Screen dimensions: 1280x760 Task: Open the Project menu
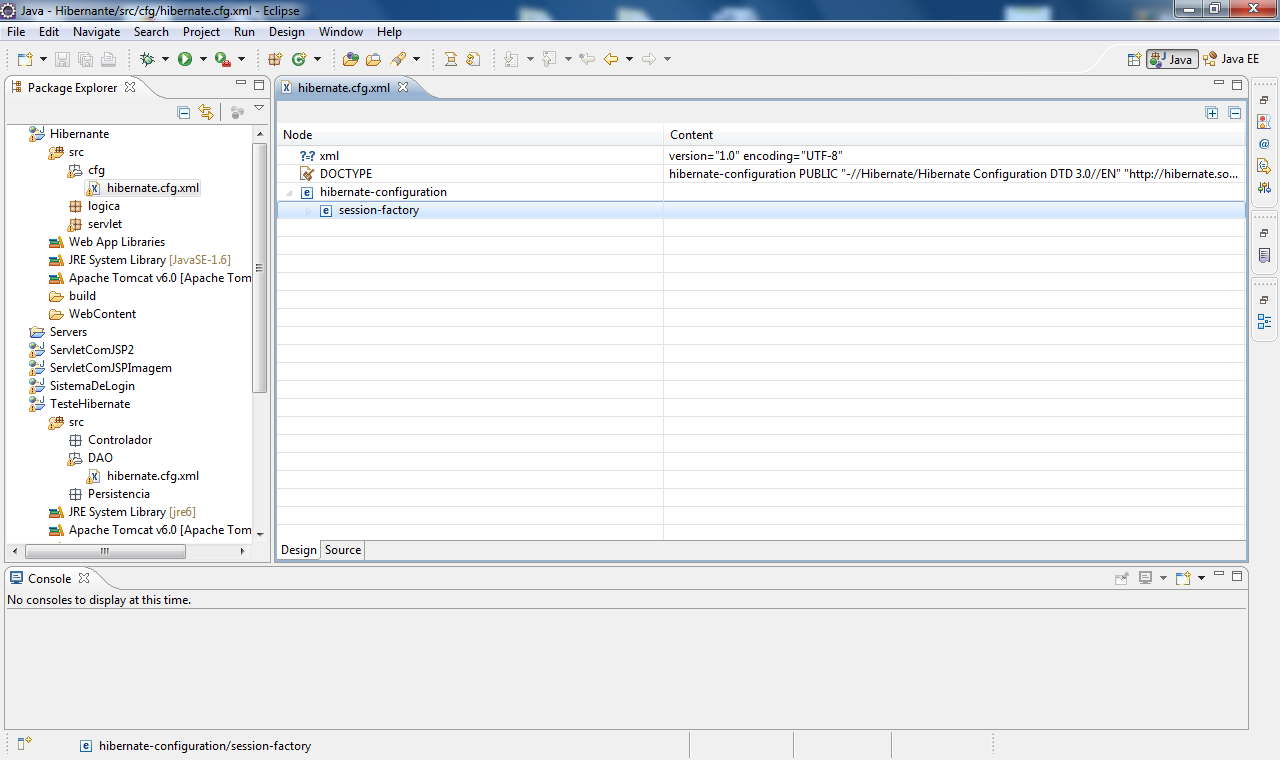pos(201,32)
